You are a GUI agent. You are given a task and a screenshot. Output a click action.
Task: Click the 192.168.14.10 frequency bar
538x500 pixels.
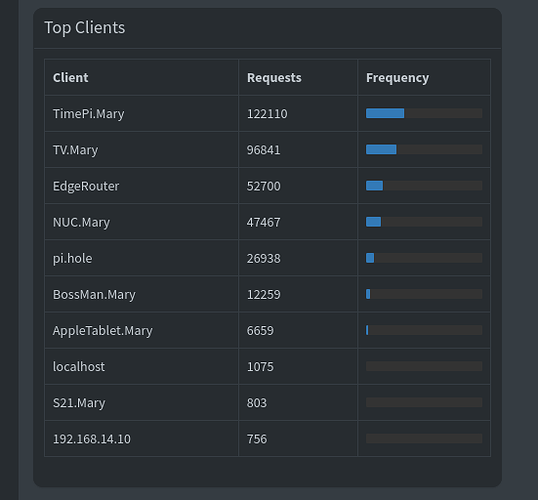(x=424, y=439)
